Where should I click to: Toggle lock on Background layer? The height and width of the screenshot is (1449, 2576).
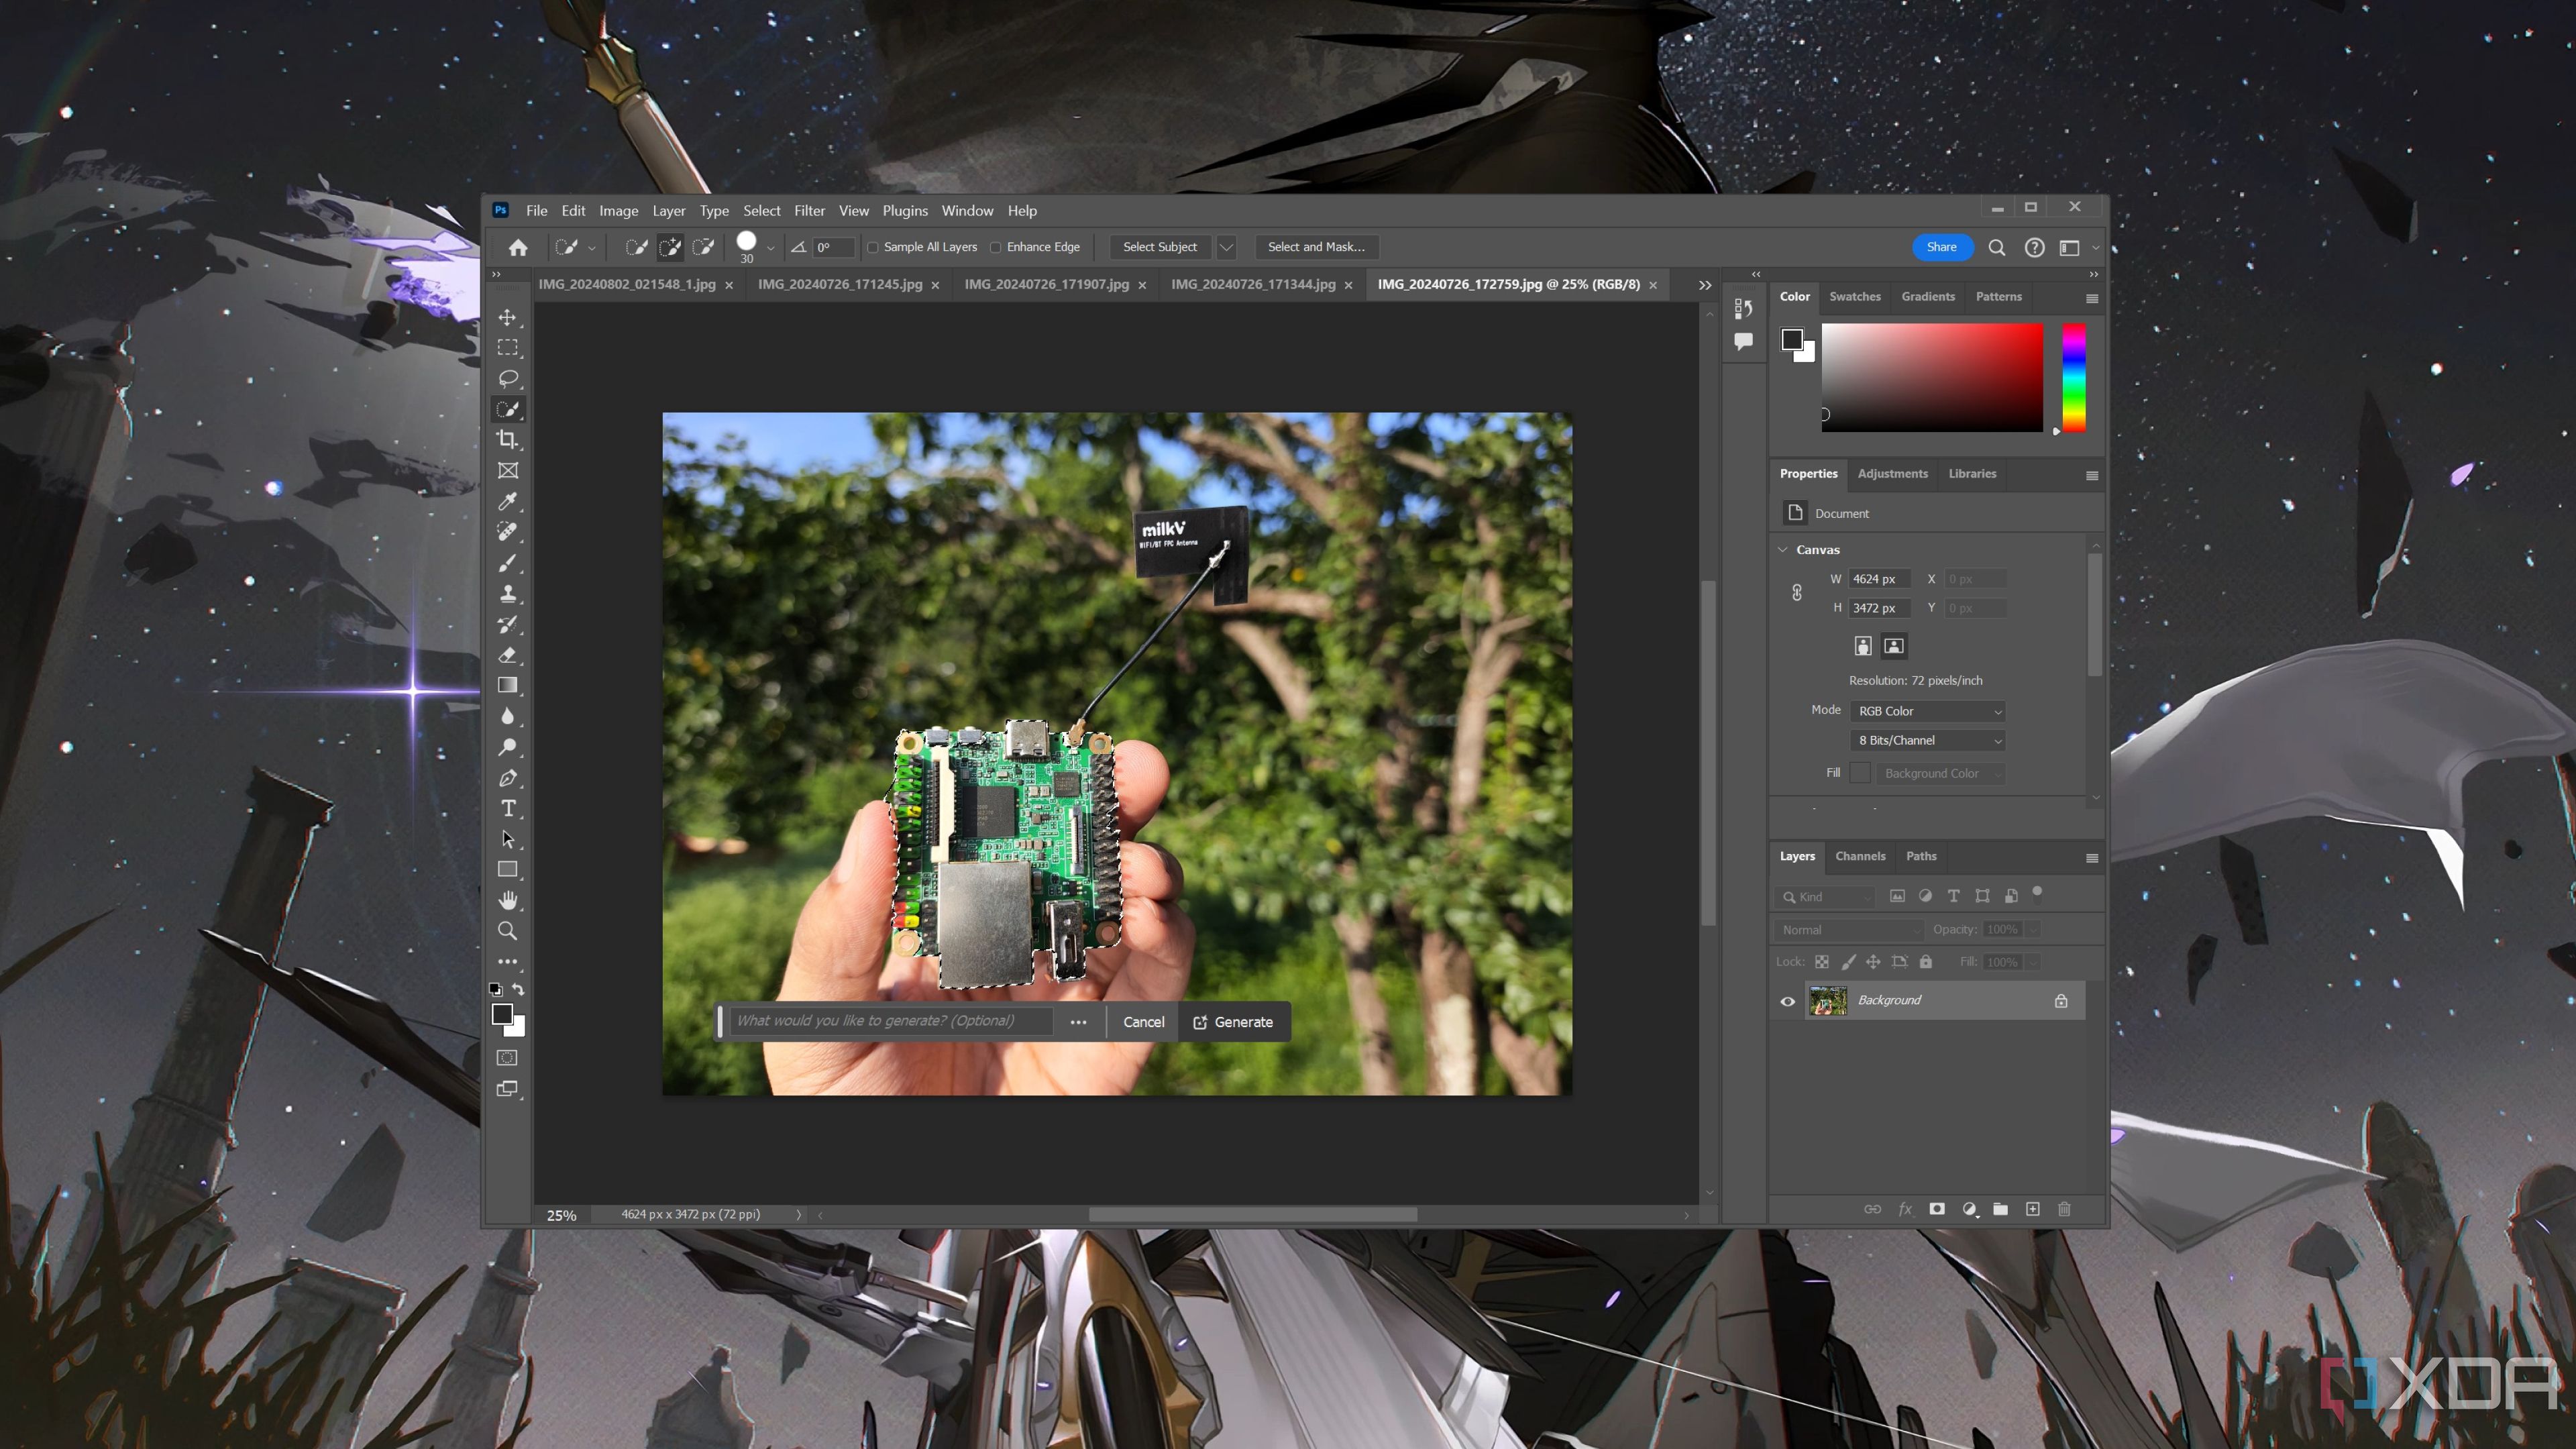tap(2061, 1000)
